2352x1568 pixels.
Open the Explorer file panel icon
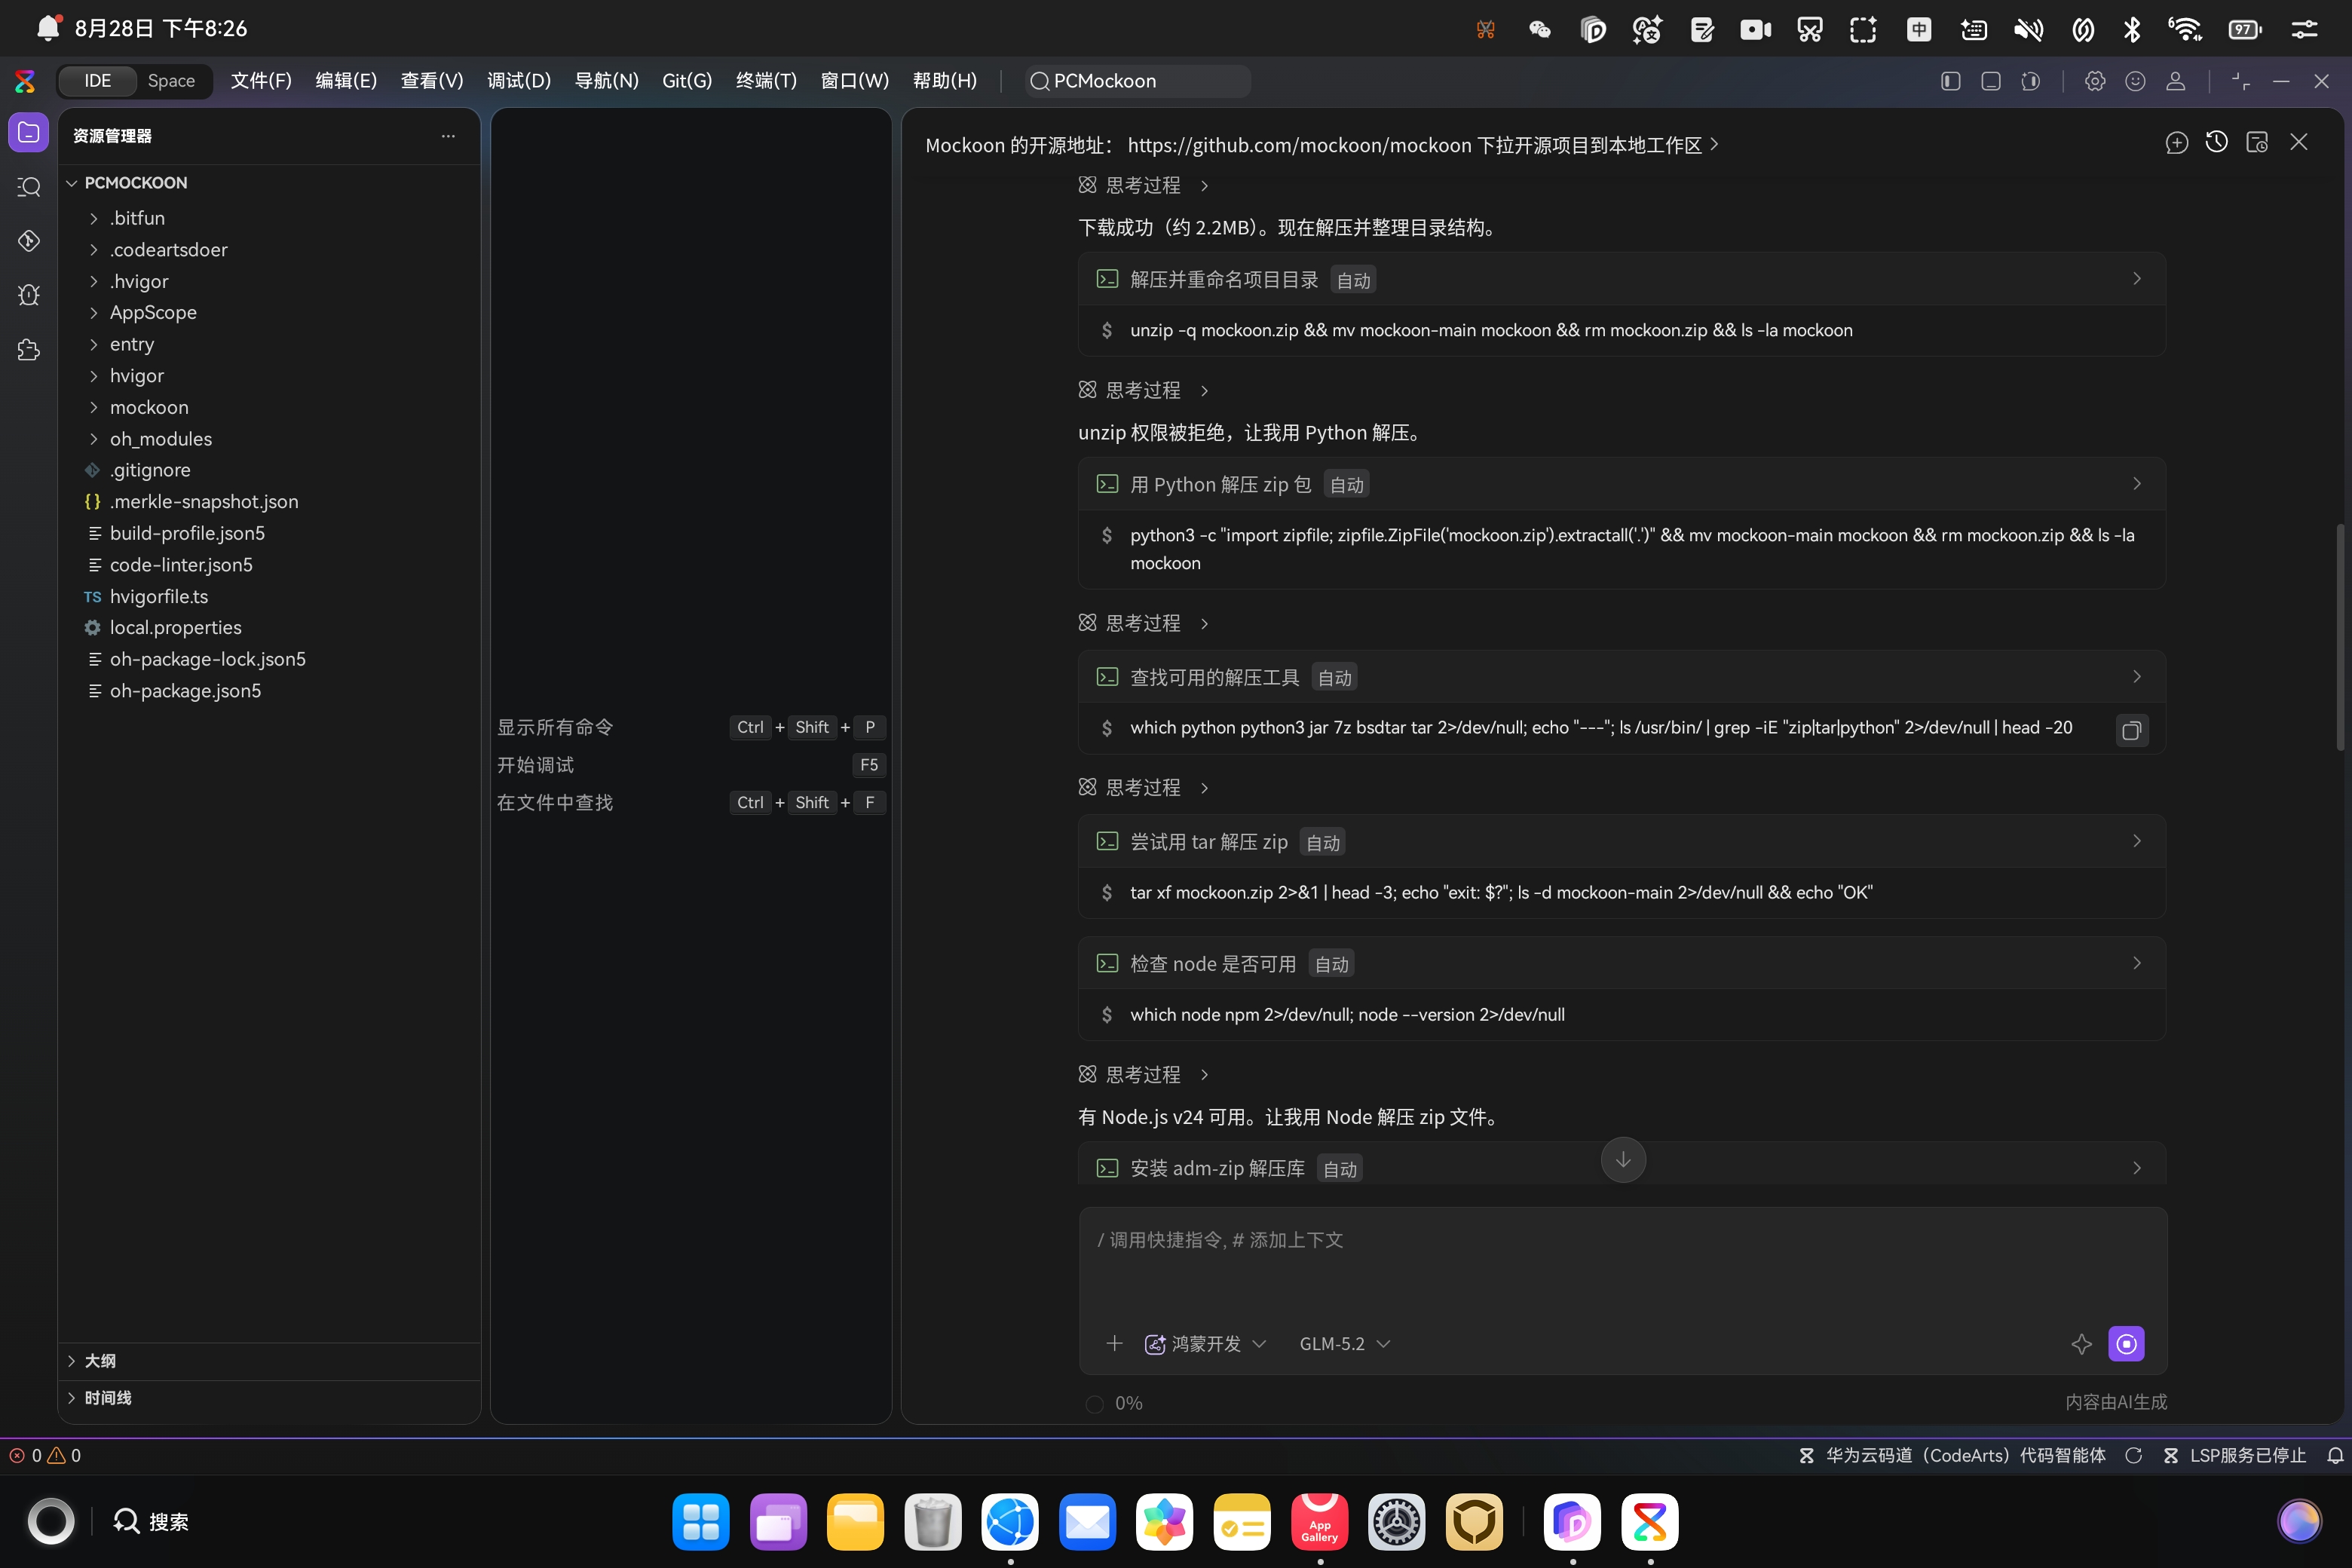point(29,132)
